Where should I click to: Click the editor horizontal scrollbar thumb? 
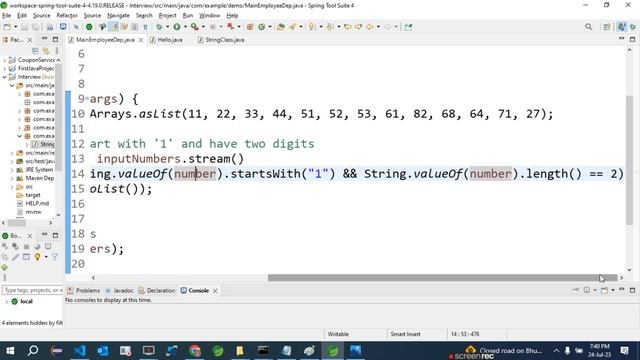(442, 278)
